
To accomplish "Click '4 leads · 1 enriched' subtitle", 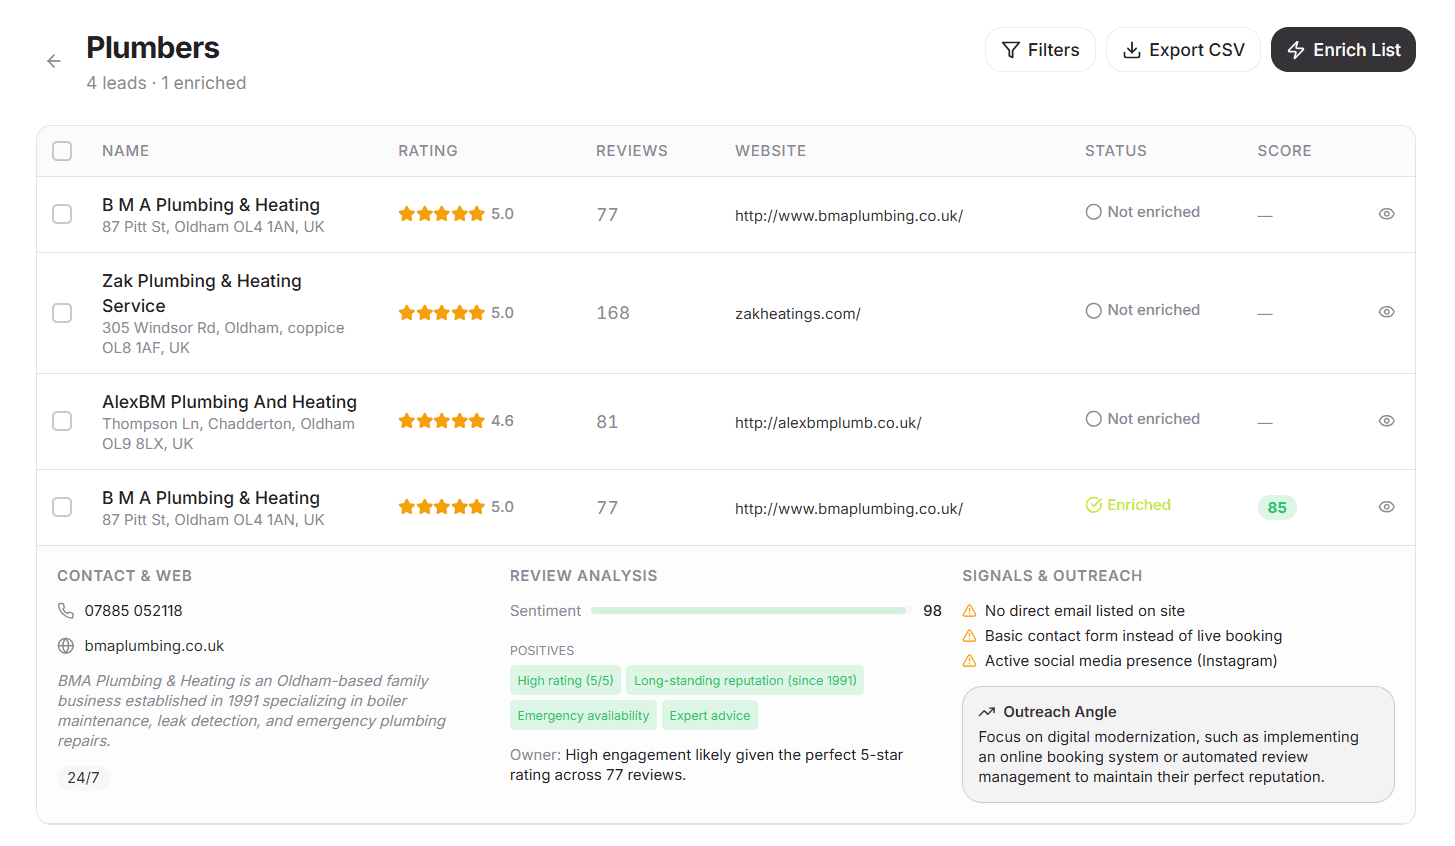I will click(x=166, y=83).
